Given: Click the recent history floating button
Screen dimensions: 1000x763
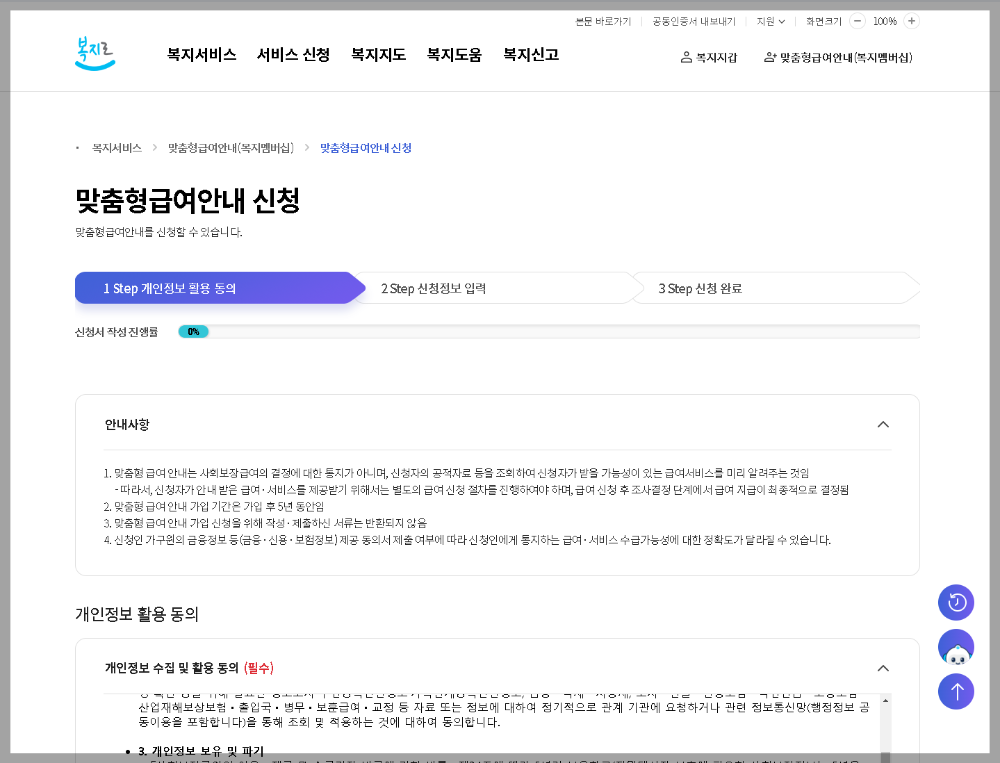Looking at the screenshot, I should tap(956, 602).
